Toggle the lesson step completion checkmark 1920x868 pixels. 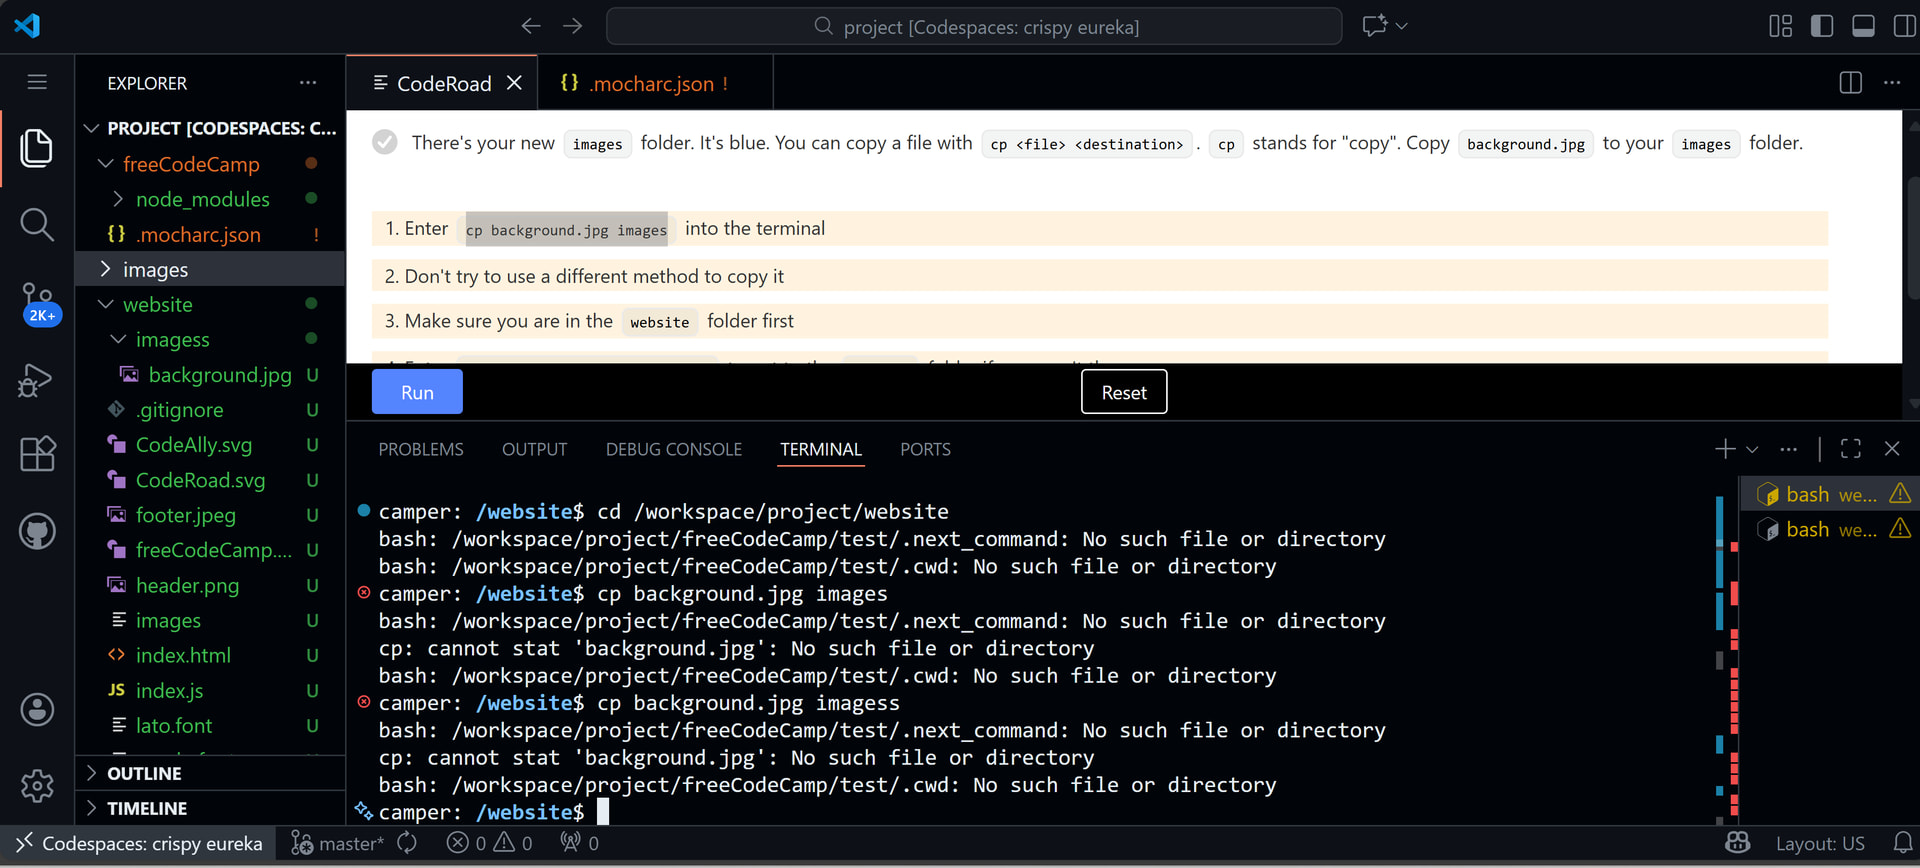pos(385,143)
